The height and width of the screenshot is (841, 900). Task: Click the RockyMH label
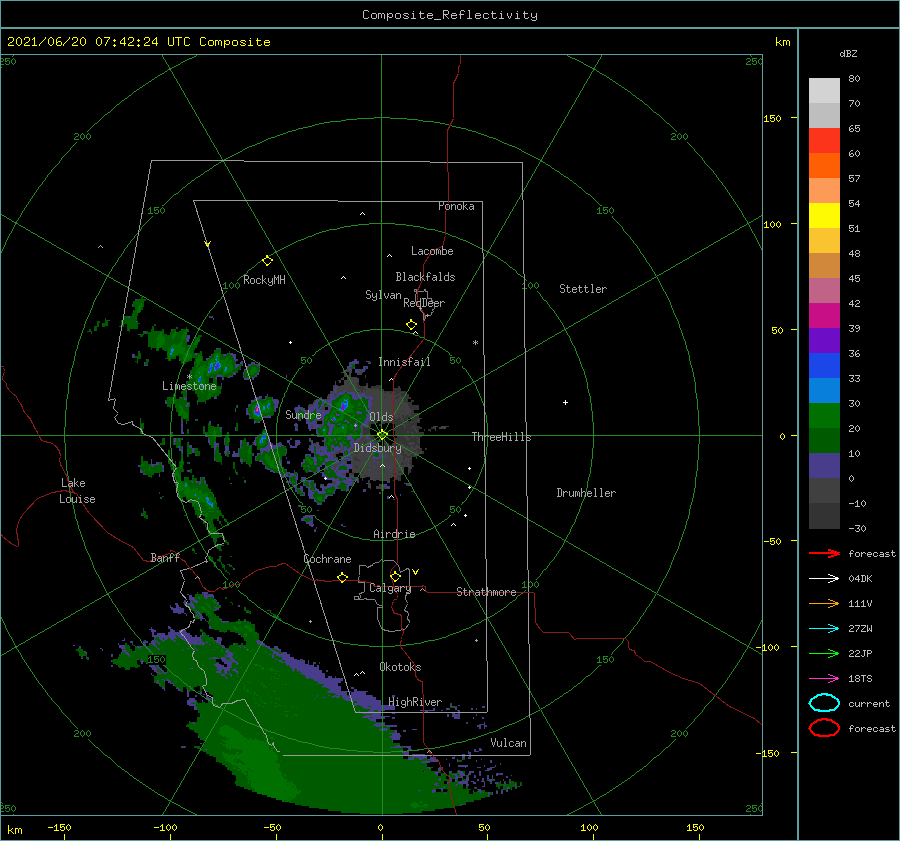point(264,280)
